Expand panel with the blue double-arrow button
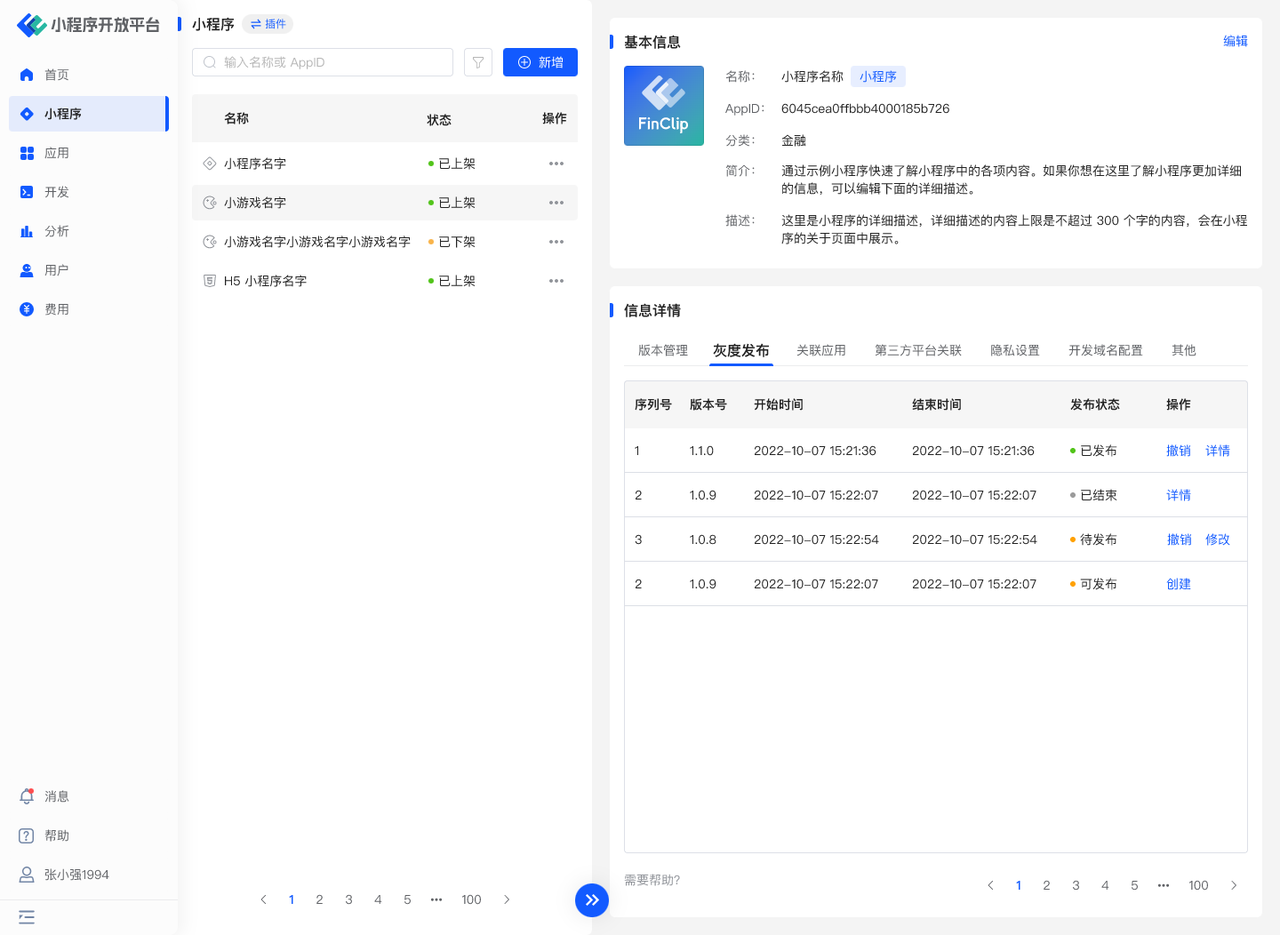 click(x=591, y=899)
